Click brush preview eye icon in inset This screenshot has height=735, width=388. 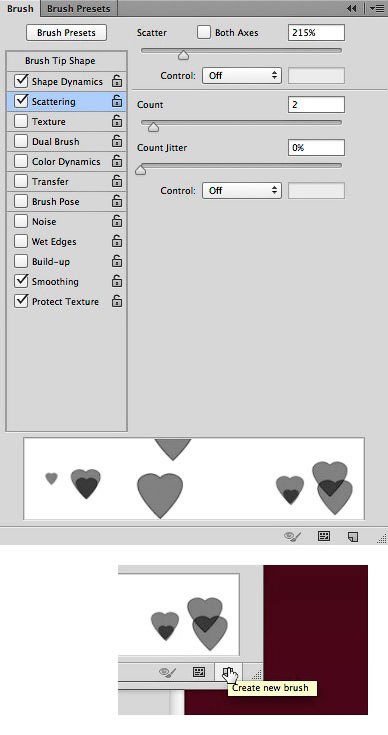coord(167,672)
